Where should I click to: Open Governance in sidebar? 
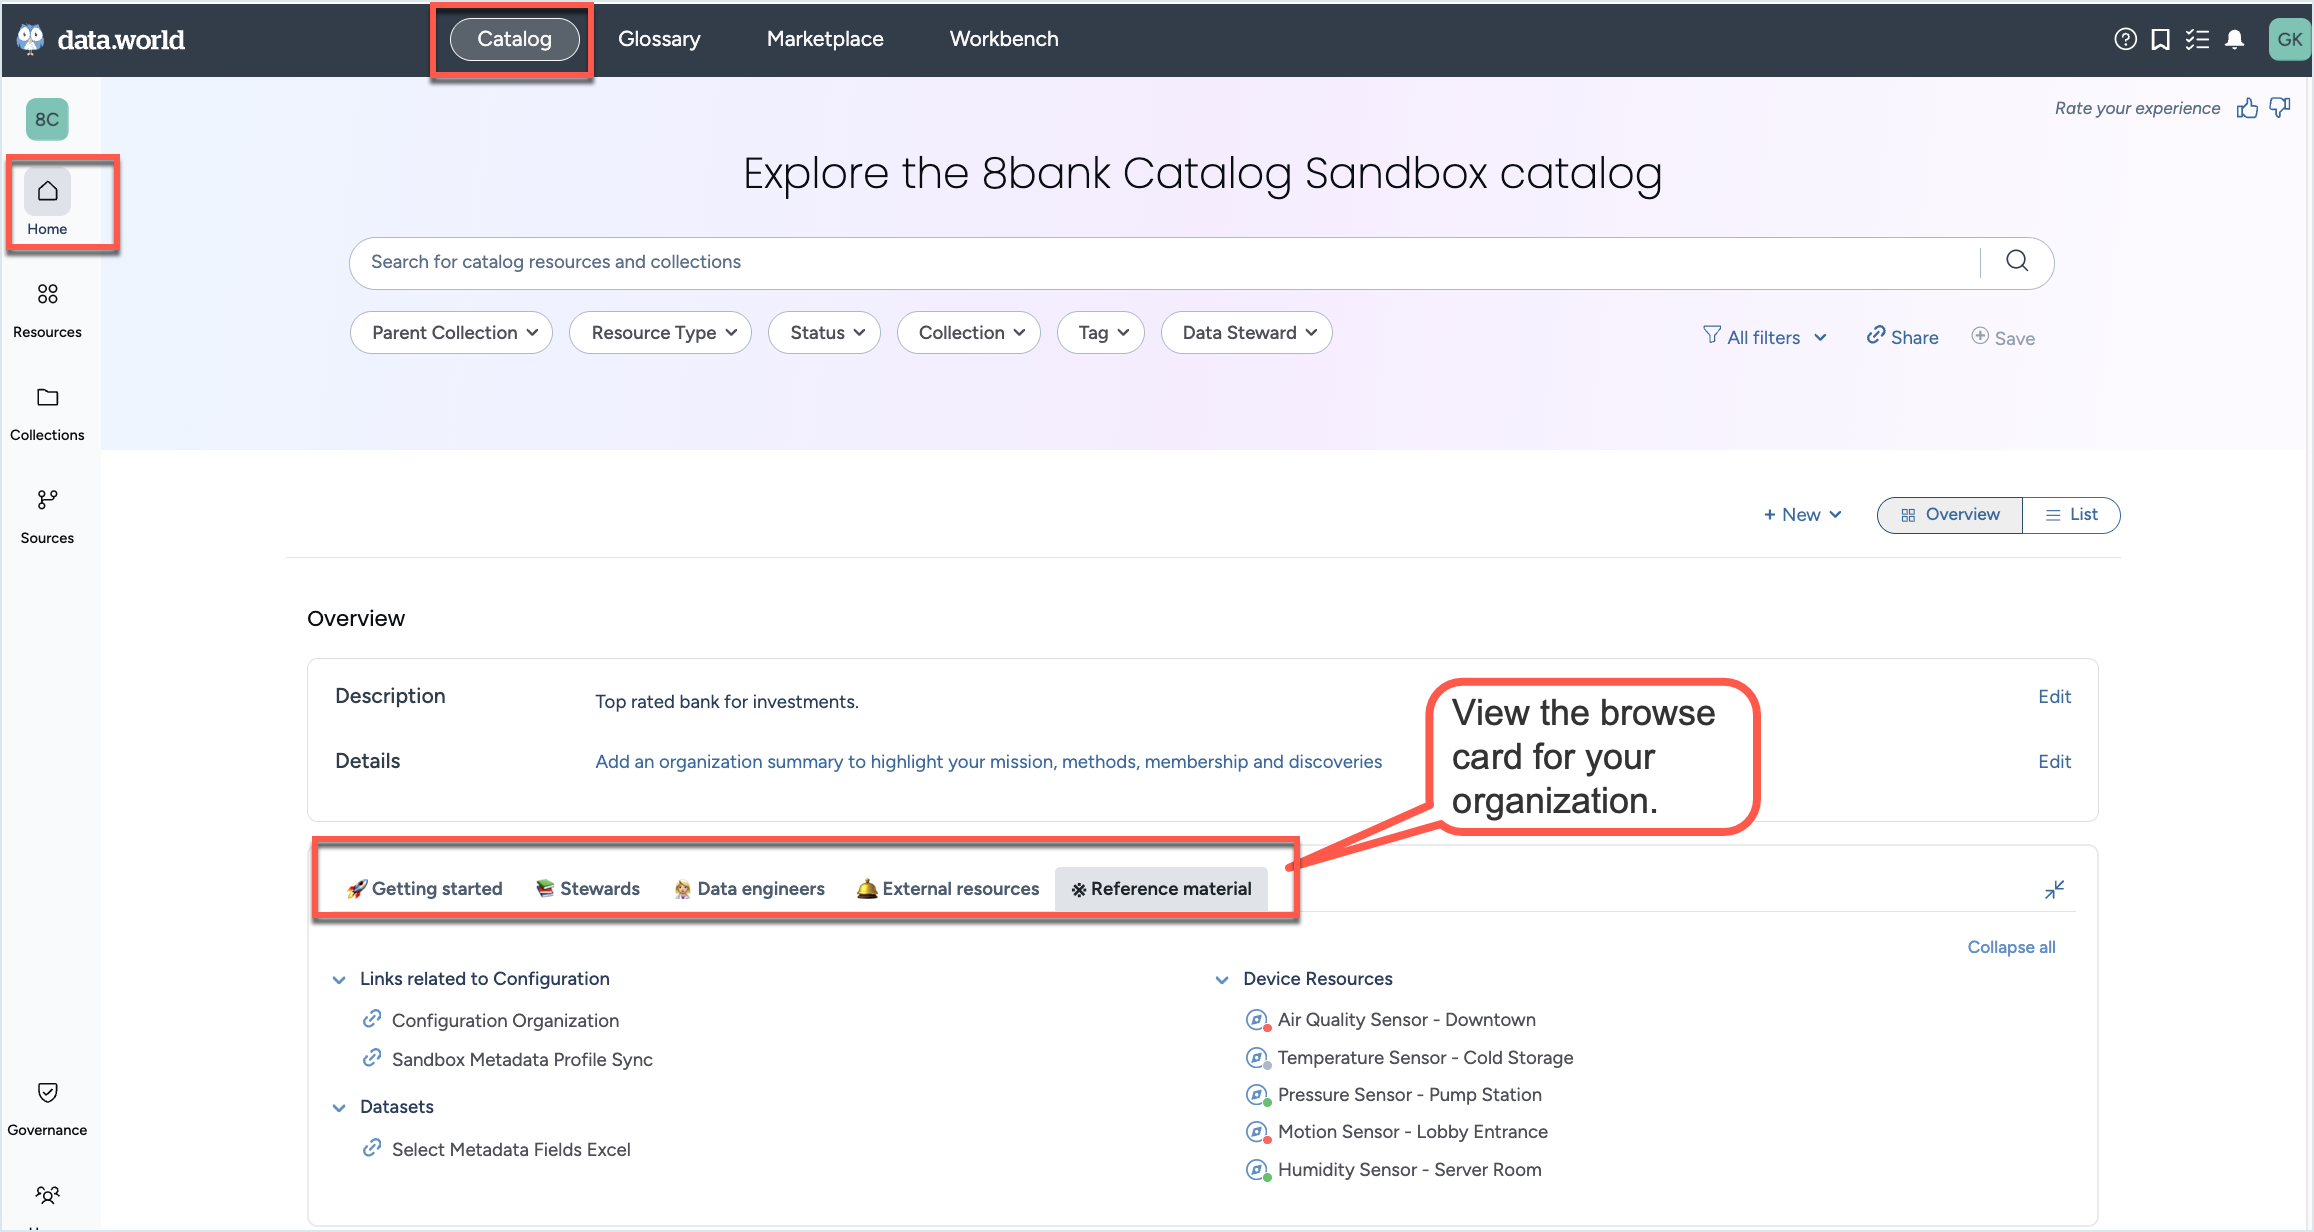tap(47, 1109)
